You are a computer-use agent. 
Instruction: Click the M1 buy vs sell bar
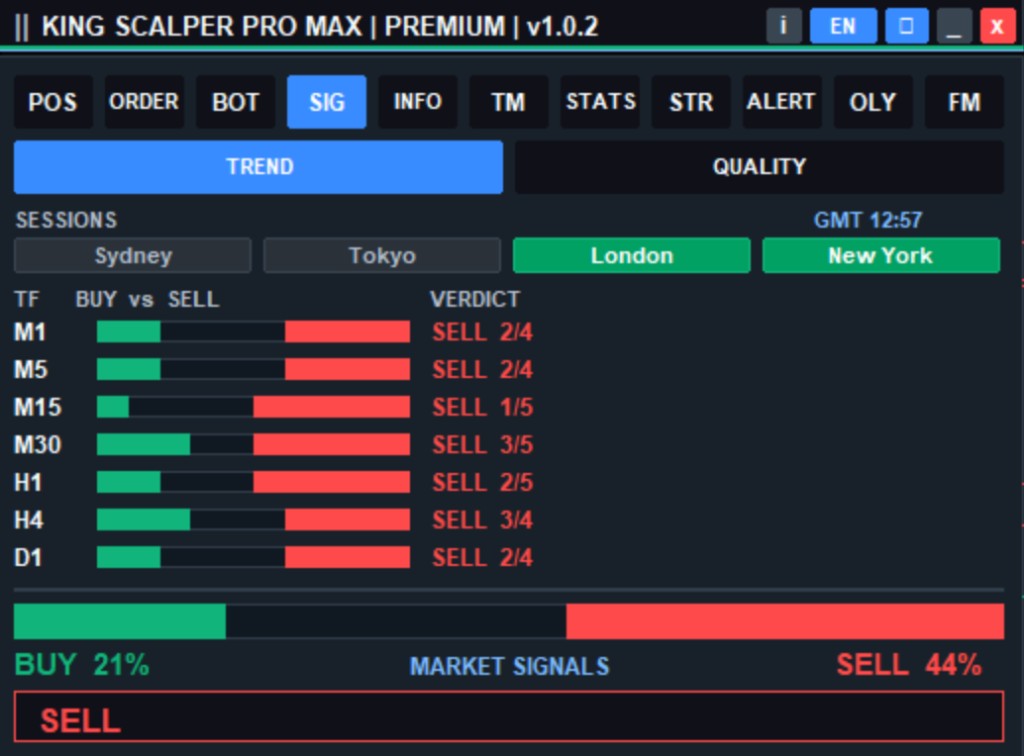pyautogui.click(x=253, y=332)
